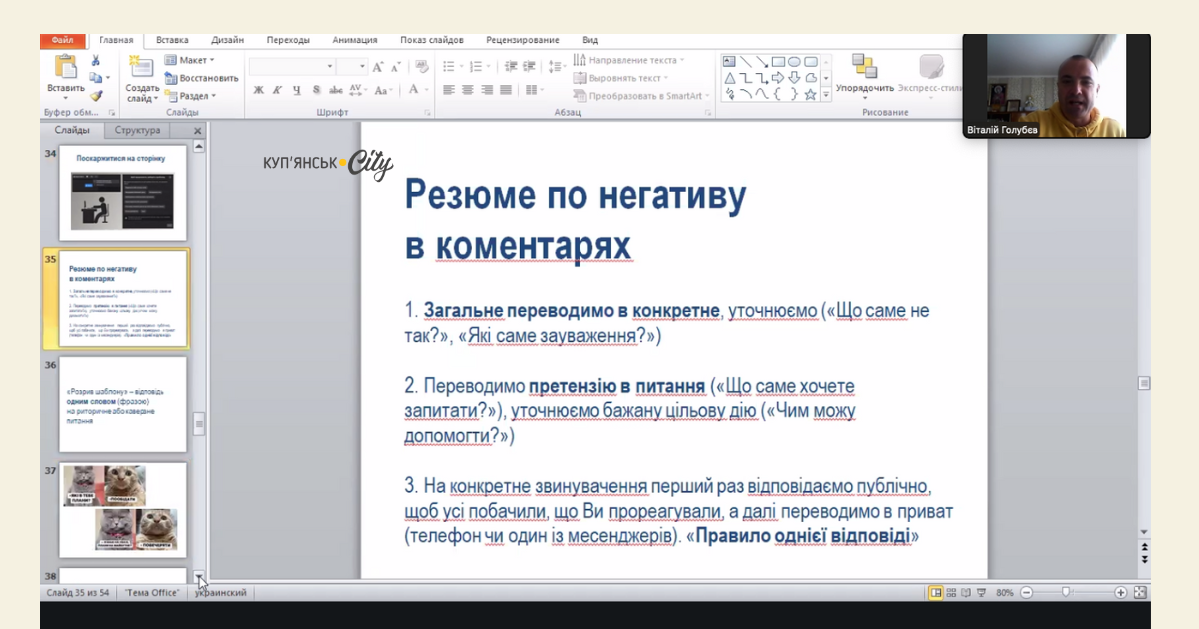Click the Восстановить reset slide icon

pos(171,78)
